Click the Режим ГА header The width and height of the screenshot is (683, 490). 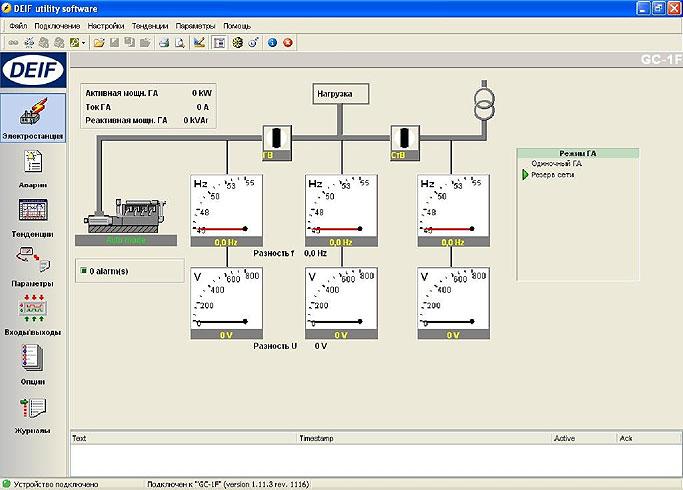[578, 153]
